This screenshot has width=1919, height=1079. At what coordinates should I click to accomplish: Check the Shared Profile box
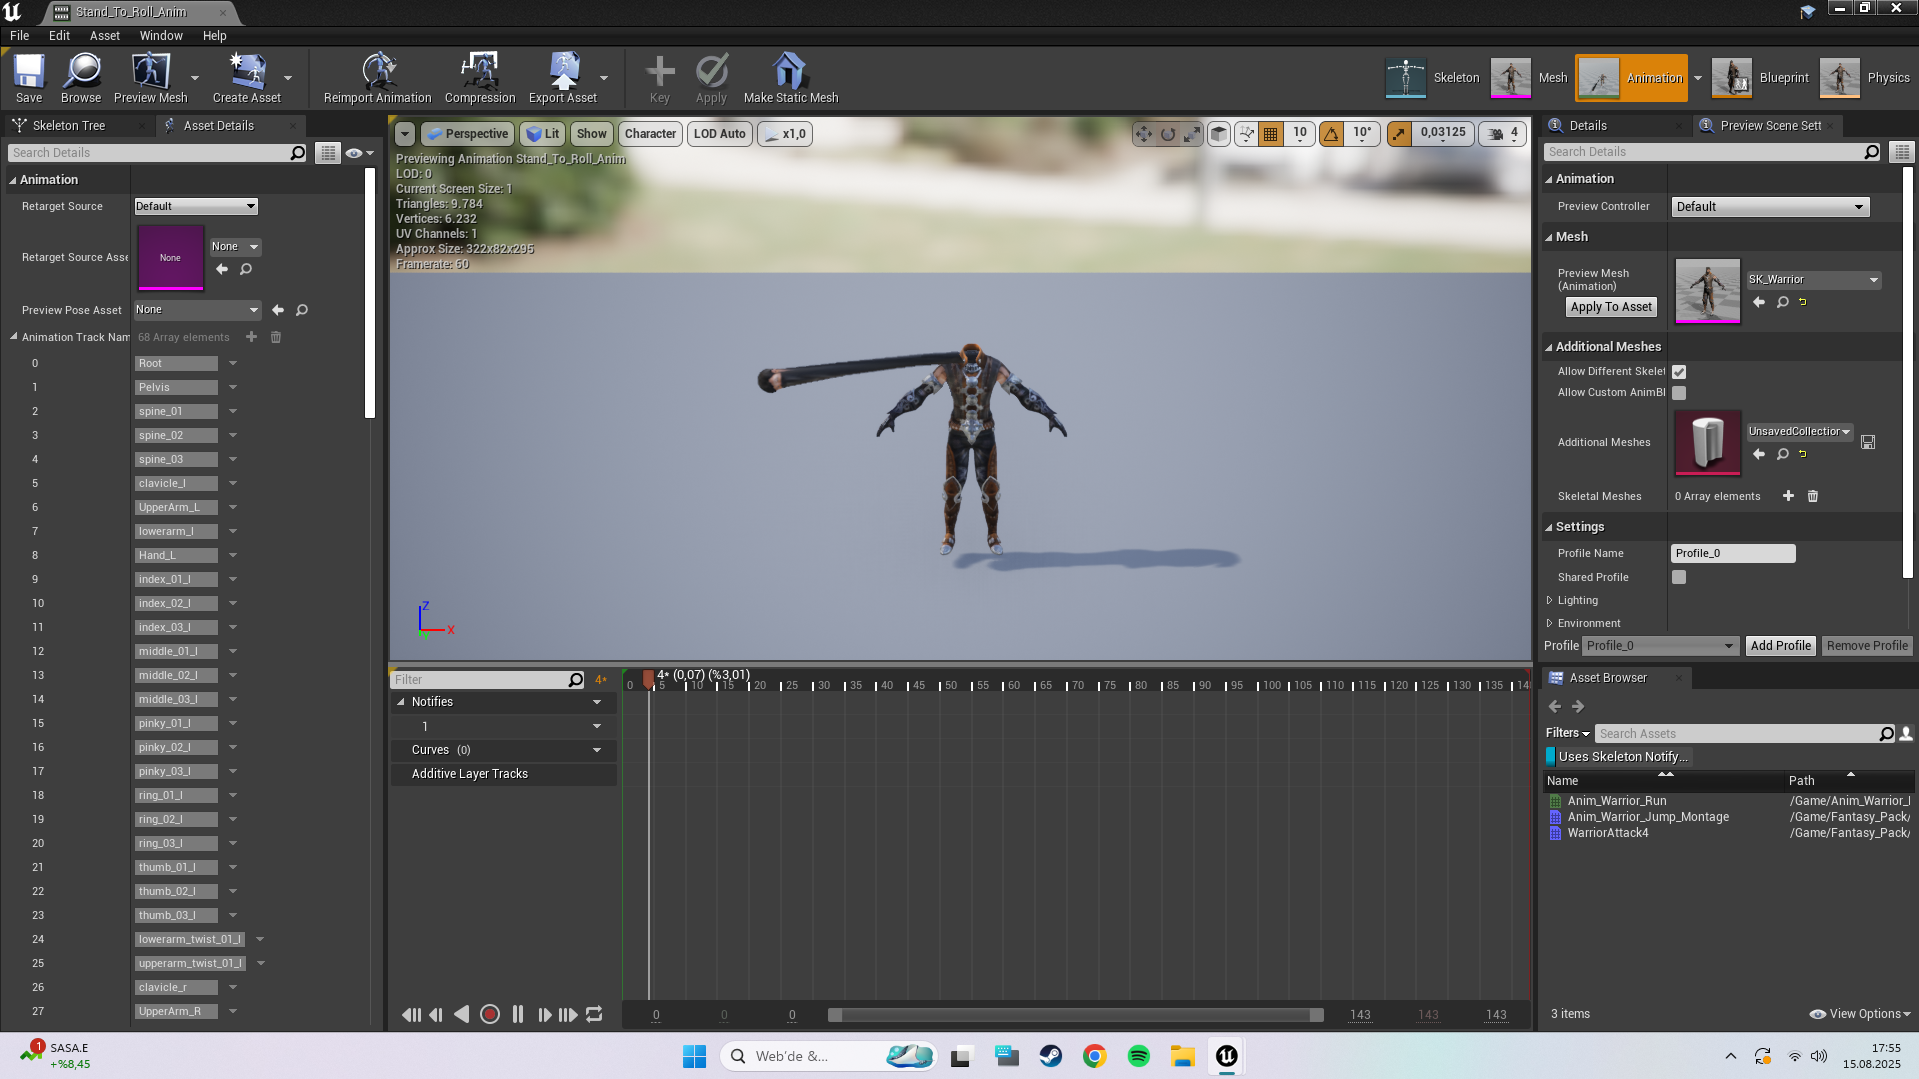1679,577
